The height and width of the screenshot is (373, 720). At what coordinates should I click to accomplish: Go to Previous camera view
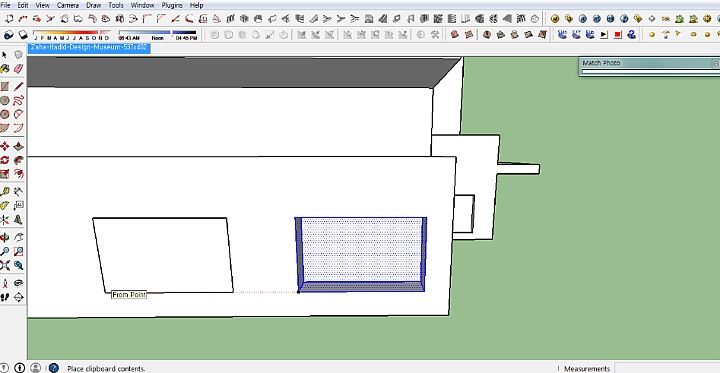[18, 265]
